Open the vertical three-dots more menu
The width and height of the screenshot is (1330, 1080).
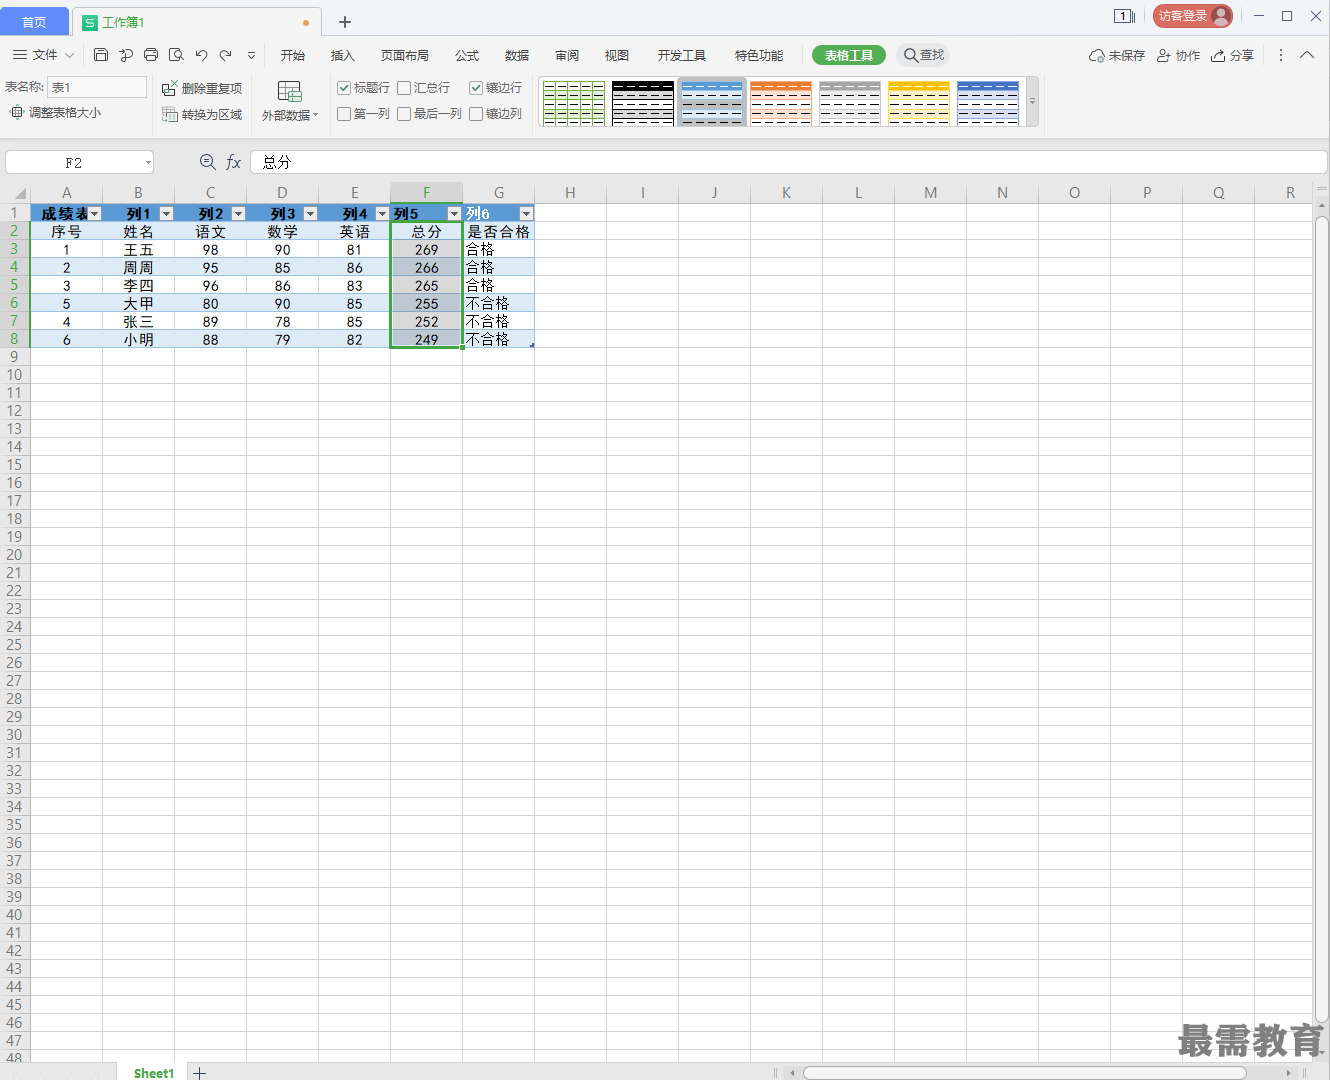(1281, 56)
